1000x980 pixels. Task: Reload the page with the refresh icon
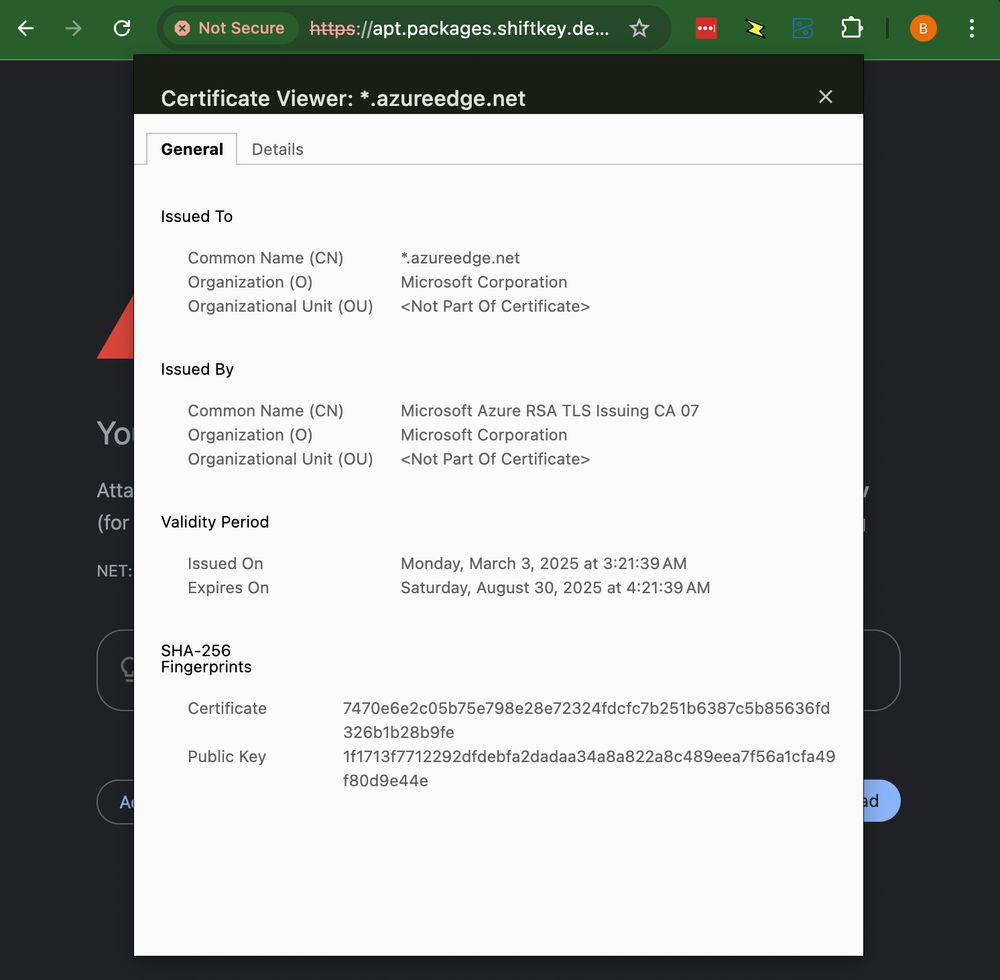122,28
